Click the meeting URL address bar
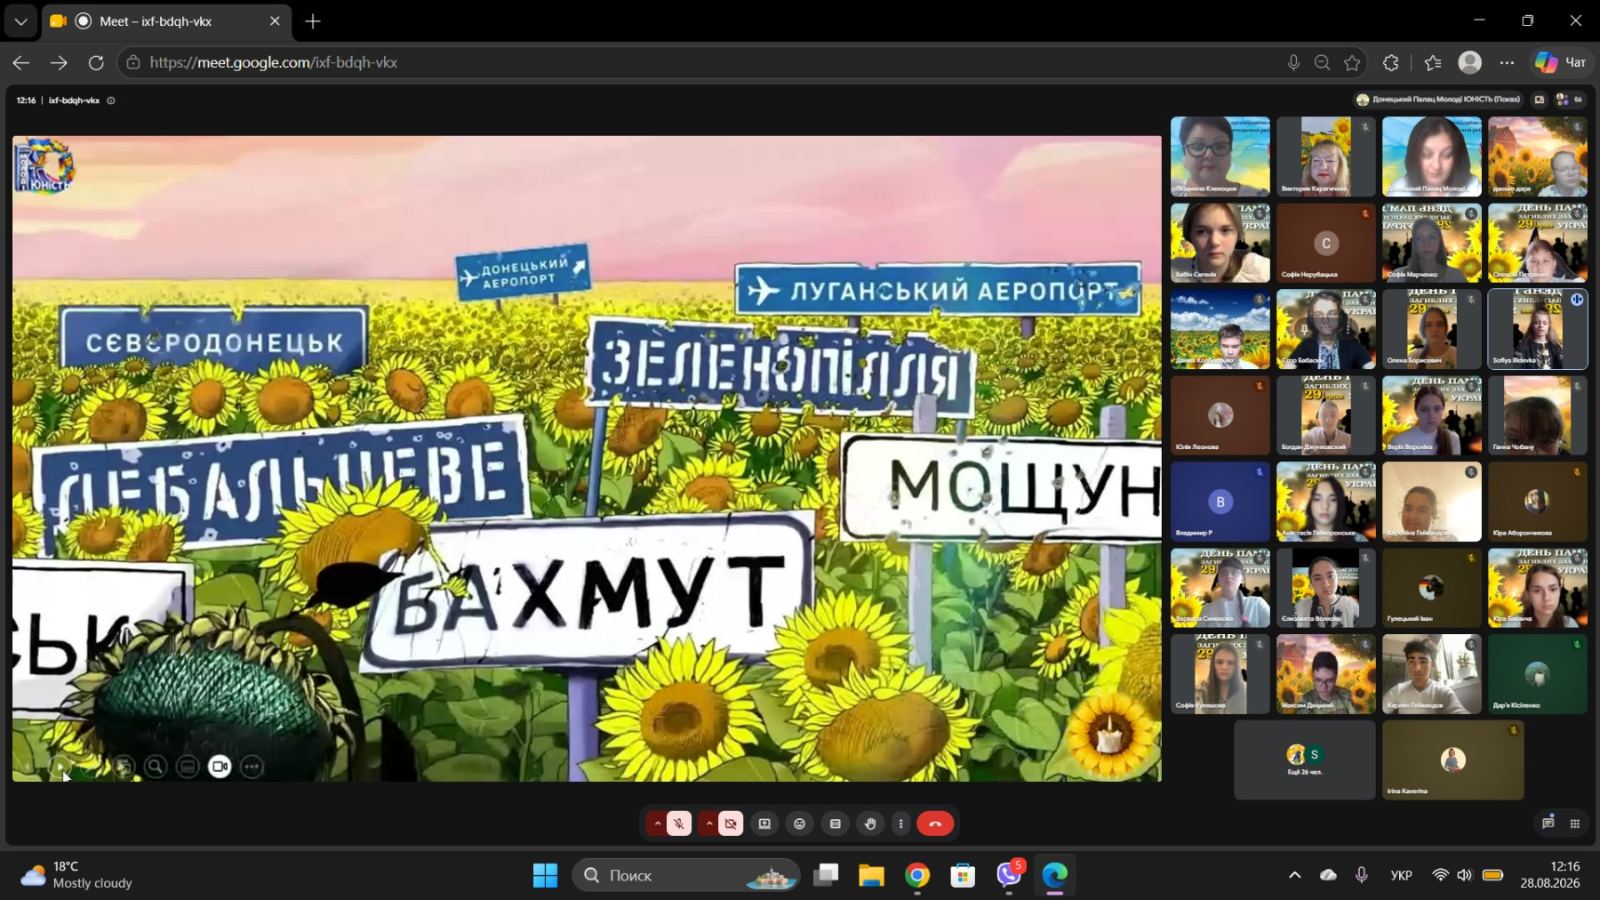Viewport: 1600px width, 900px height. tap(700, 62)
